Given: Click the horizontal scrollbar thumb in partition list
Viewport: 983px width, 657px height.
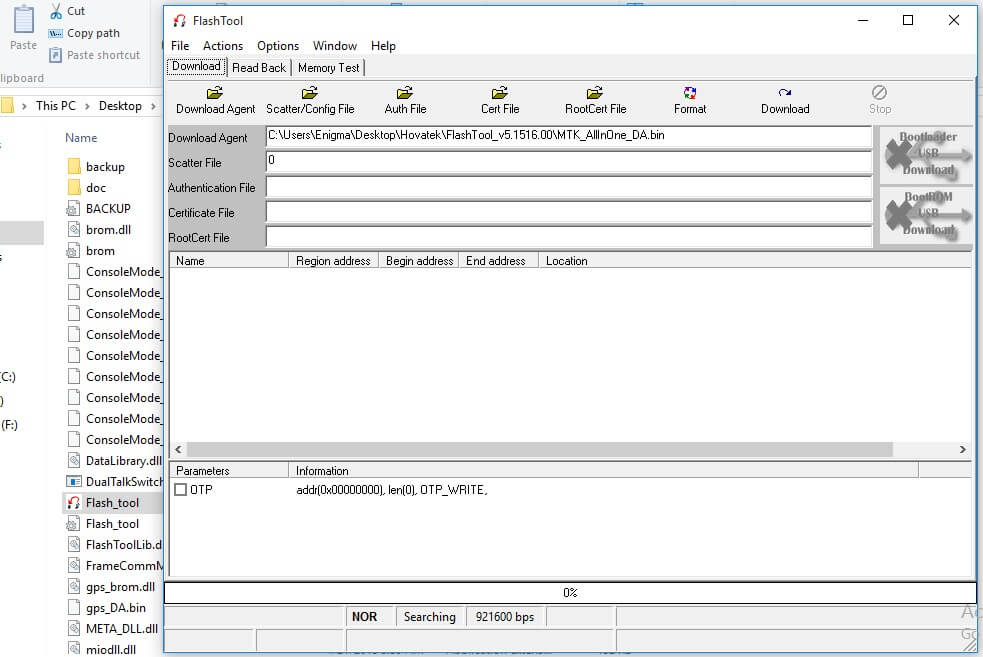Looking at the screenshot, I should [539, 449].
